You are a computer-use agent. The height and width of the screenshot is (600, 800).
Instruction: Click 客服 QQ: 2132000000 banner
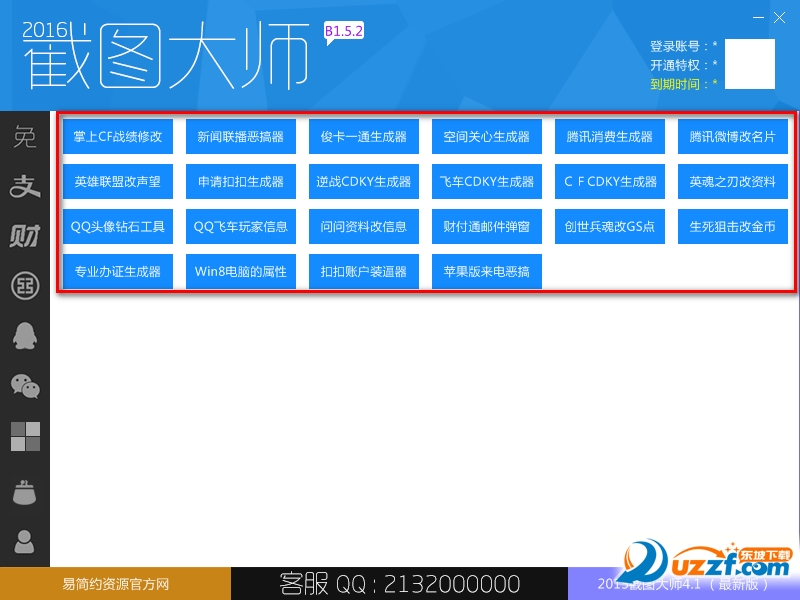(399, 584)
